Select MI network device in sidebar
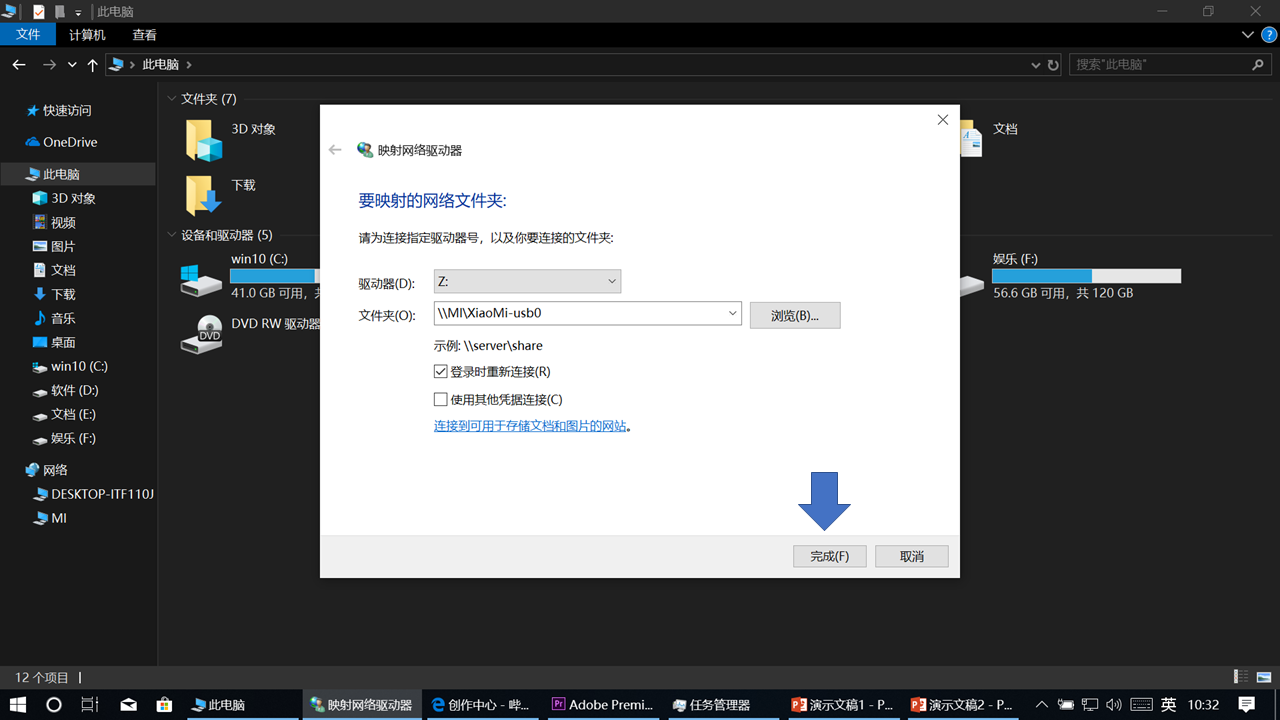Image resolution: width=1280 pixels, height=720 pixels. click(59, 519)
